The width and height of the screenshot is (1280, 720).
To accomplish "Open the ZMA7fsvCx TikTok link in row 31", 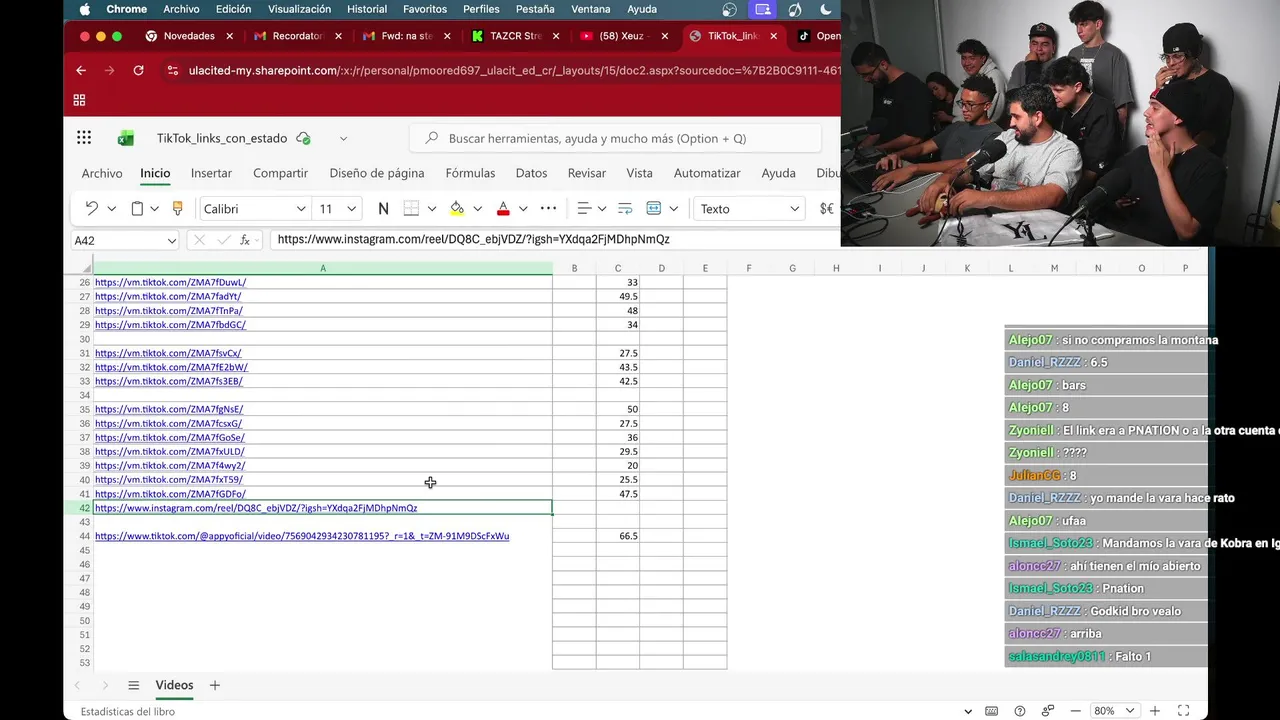I will pos(168,353).
